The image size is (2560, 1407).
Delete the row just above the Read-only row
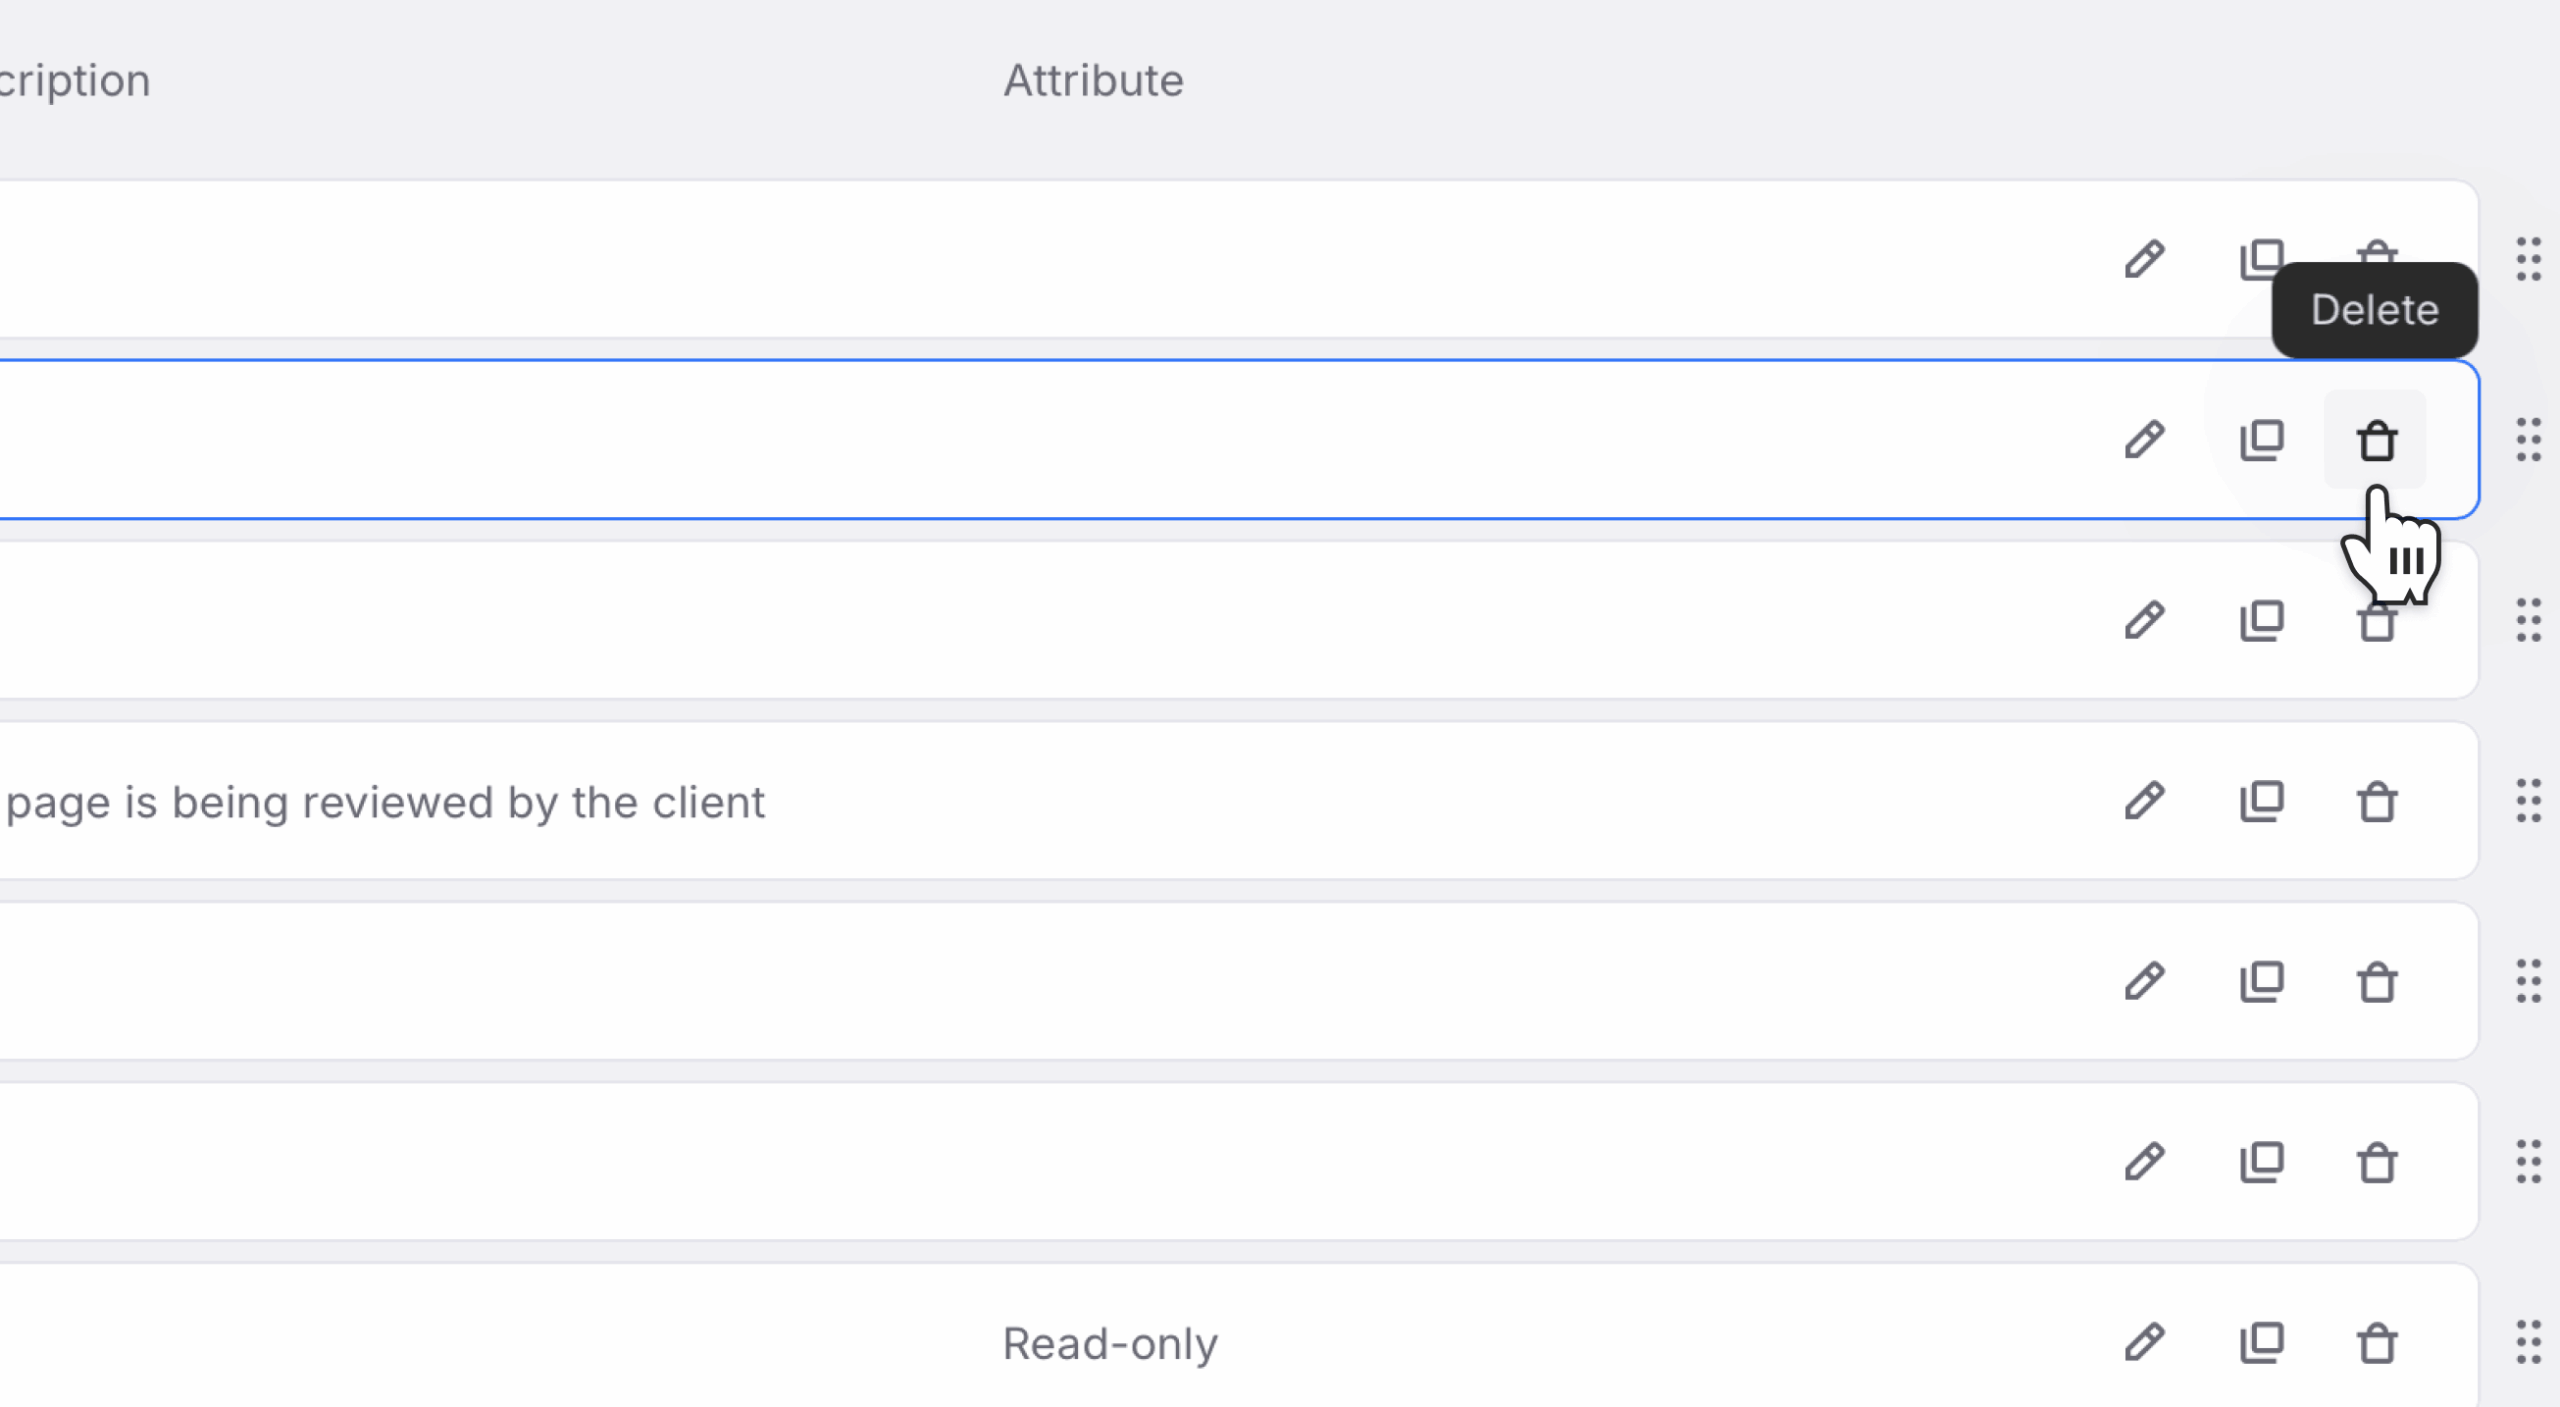click(x=2376, y=1162)
